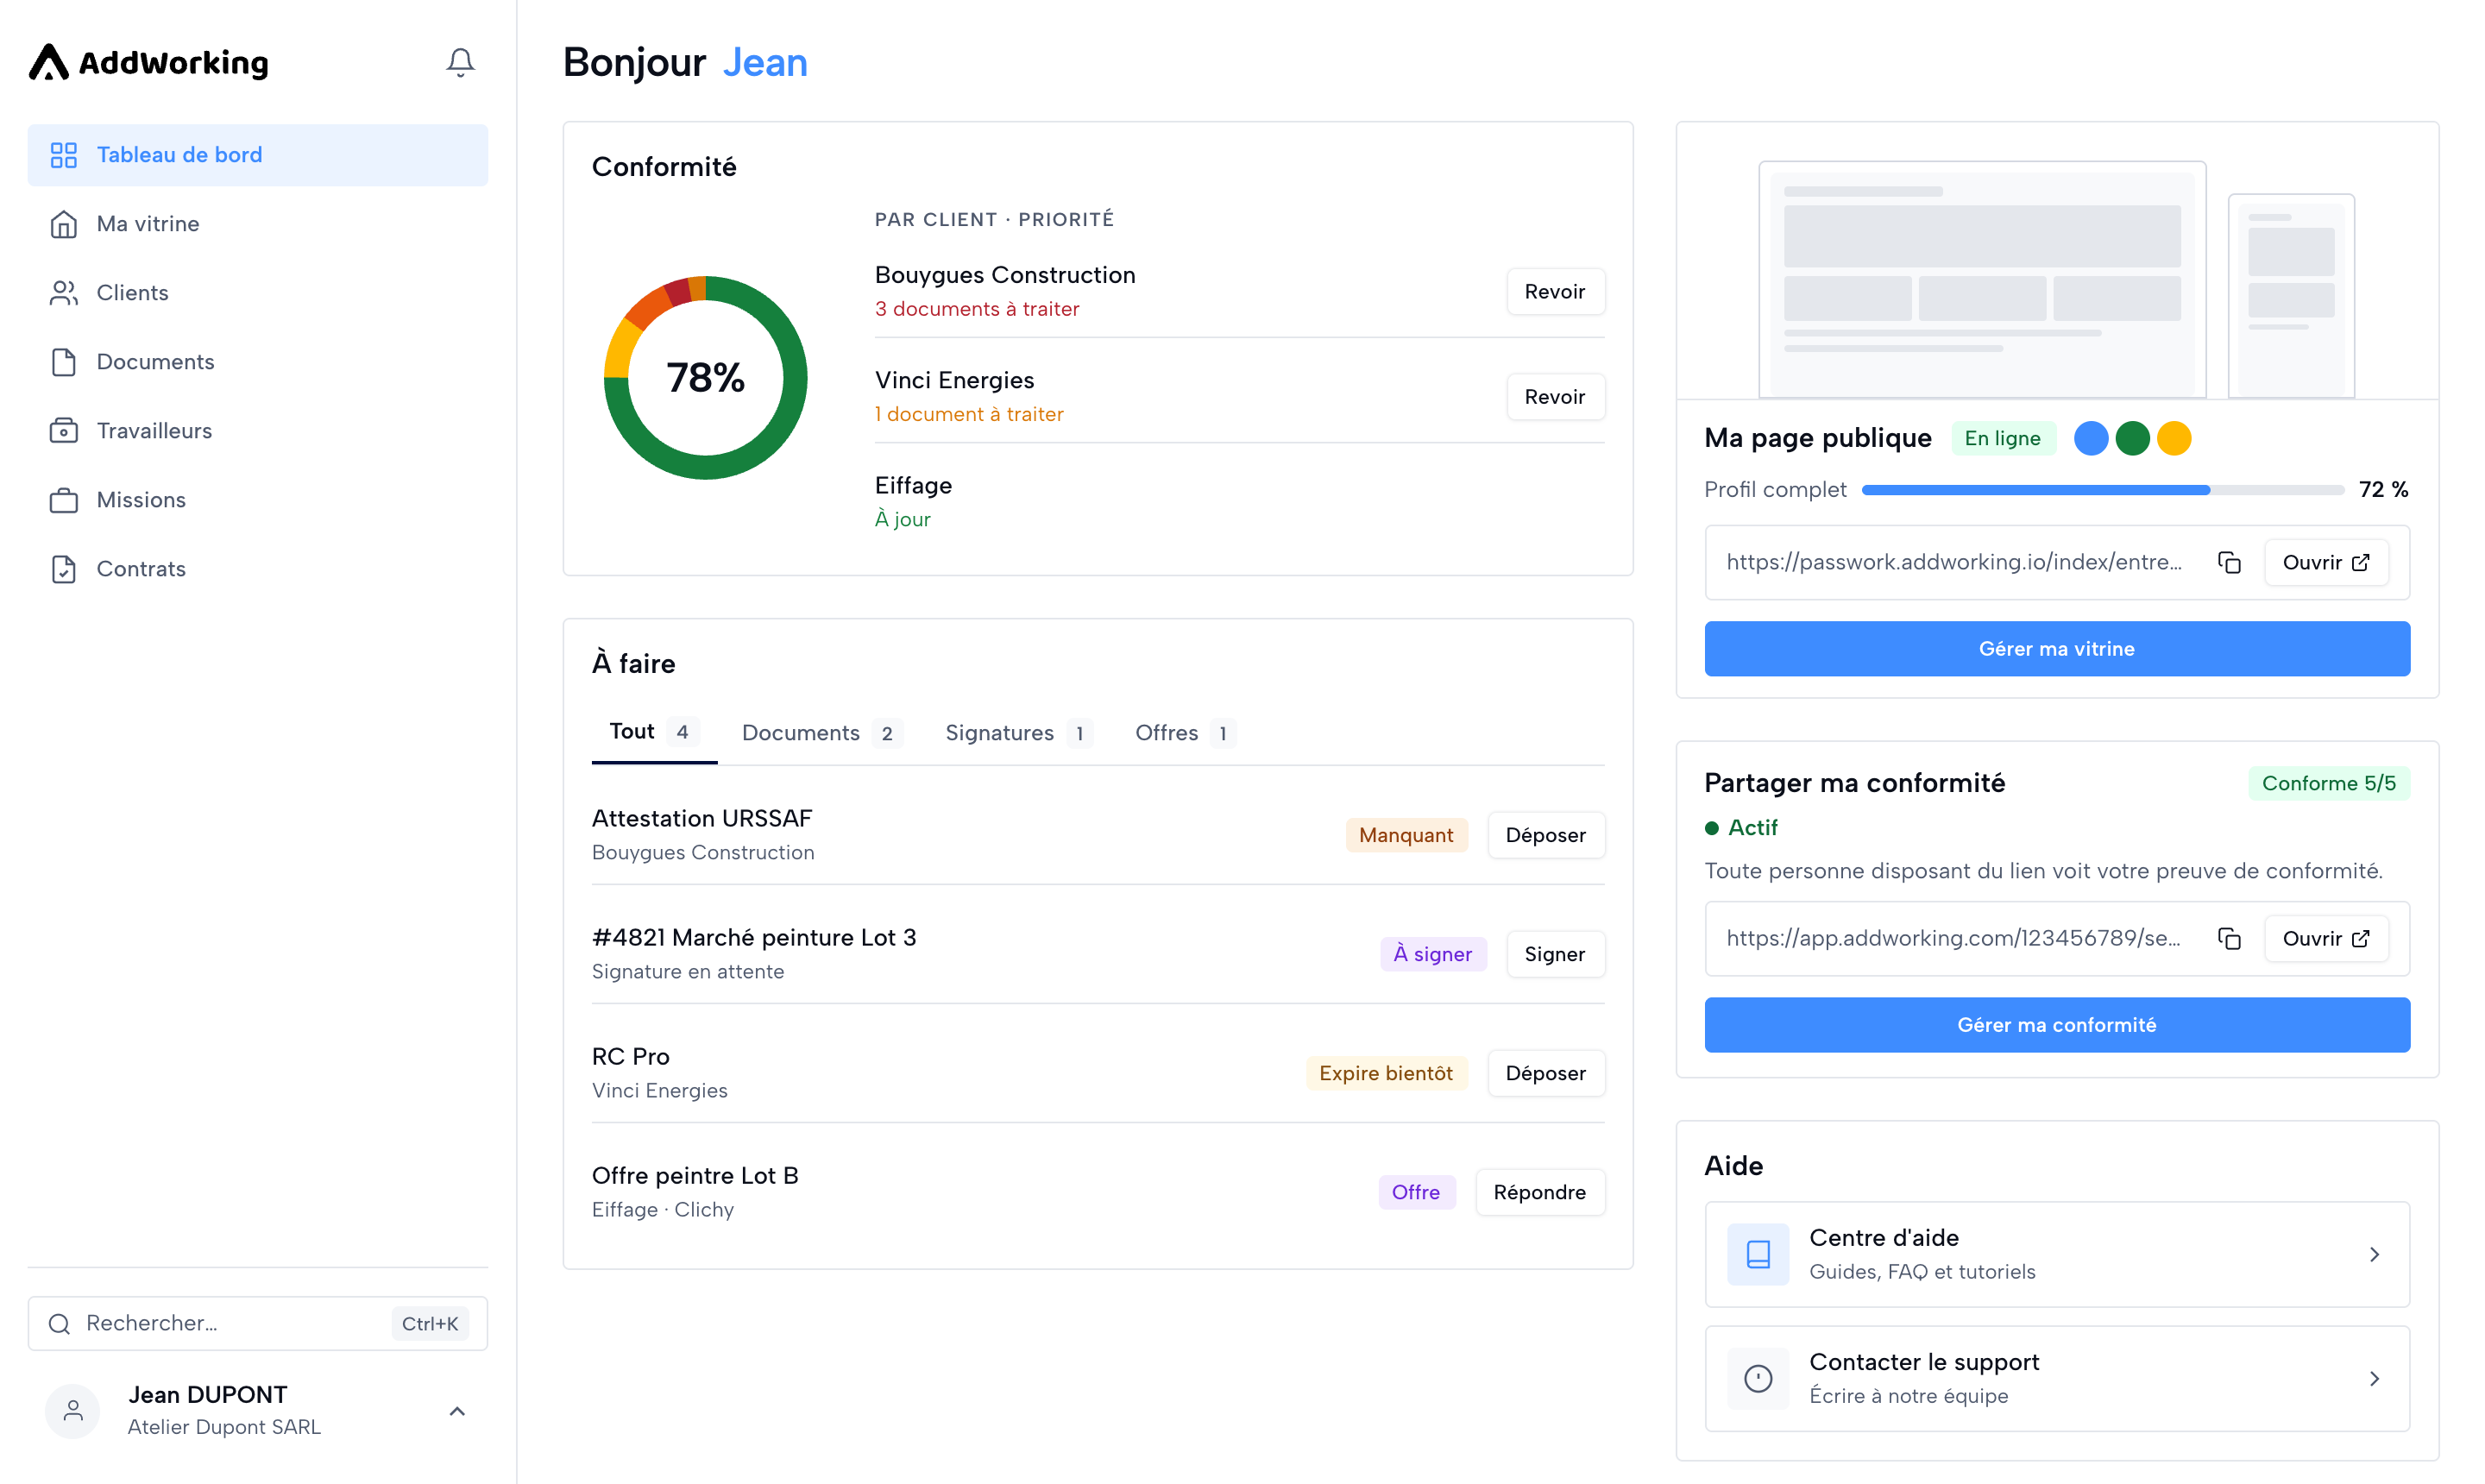
Task: Open the Documents section in the sidebar
Action: click(x=258, y=362)
